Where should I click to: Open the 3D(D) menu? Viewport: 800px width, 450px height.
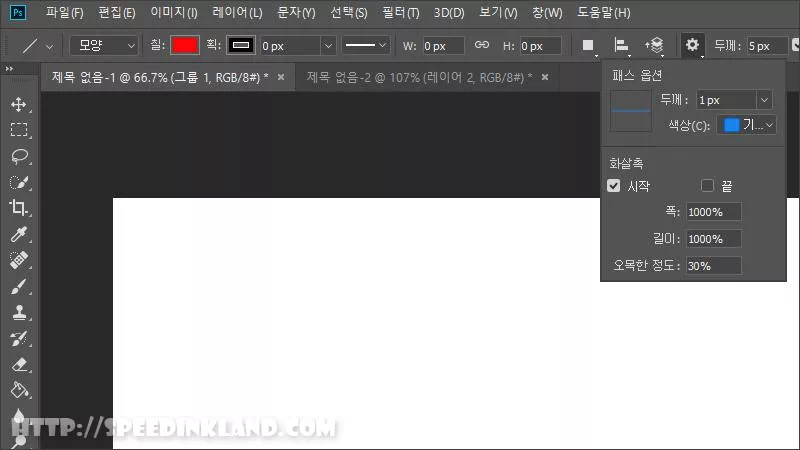(449, 13)
